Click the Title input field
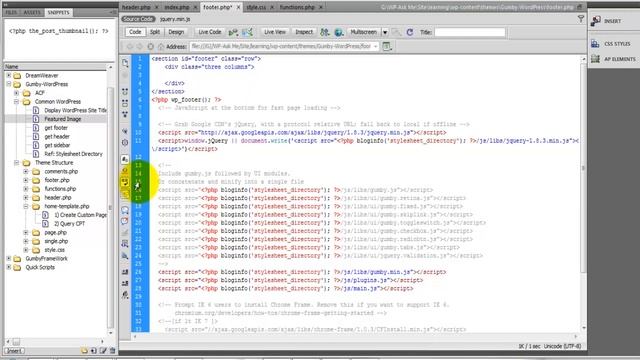The image size is (640, 360). pyautogui.click(x=470, y=32)
